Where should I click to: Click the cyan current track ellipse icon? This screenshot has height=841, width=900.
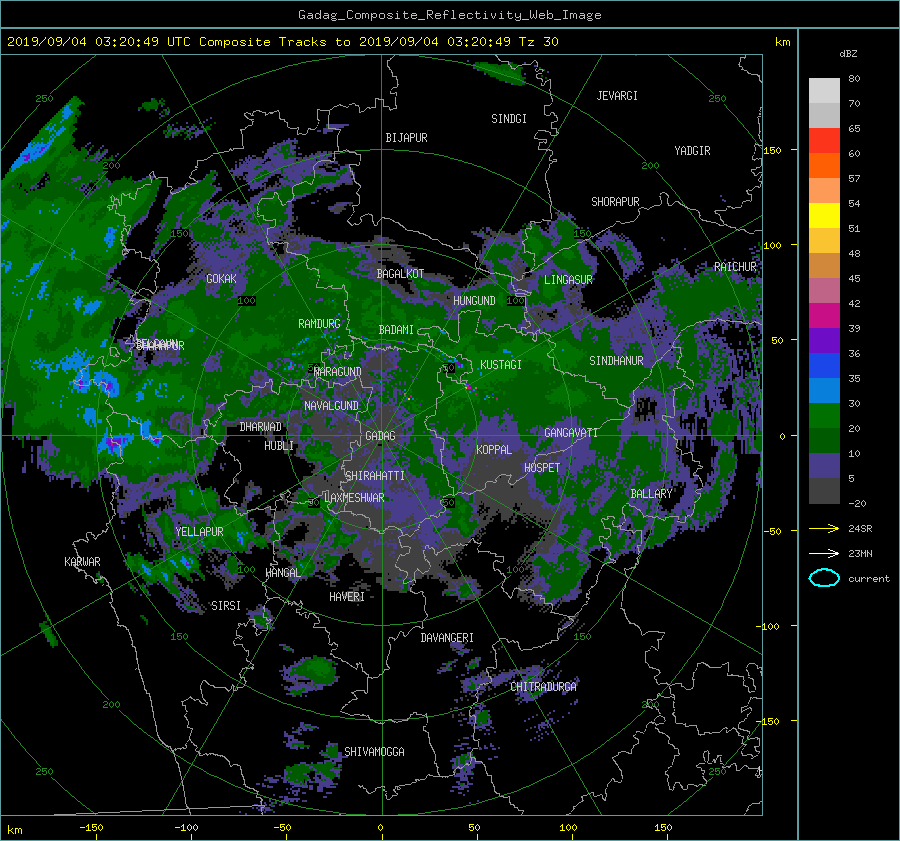point(824,578)
